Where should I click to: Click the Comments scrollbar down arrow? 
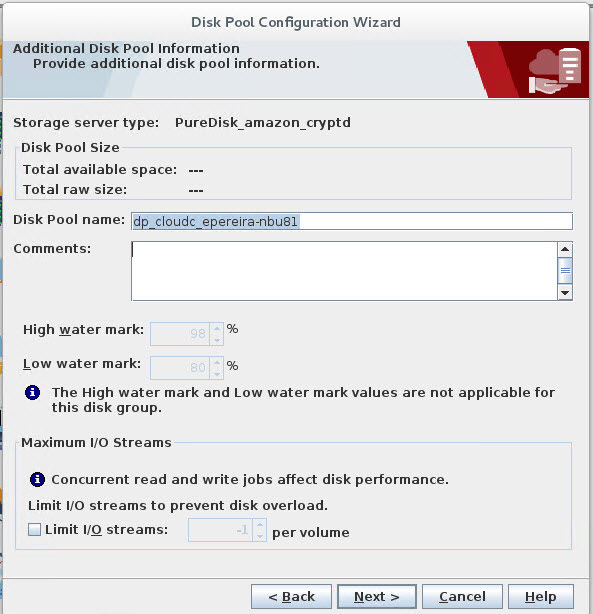(565, 293)
